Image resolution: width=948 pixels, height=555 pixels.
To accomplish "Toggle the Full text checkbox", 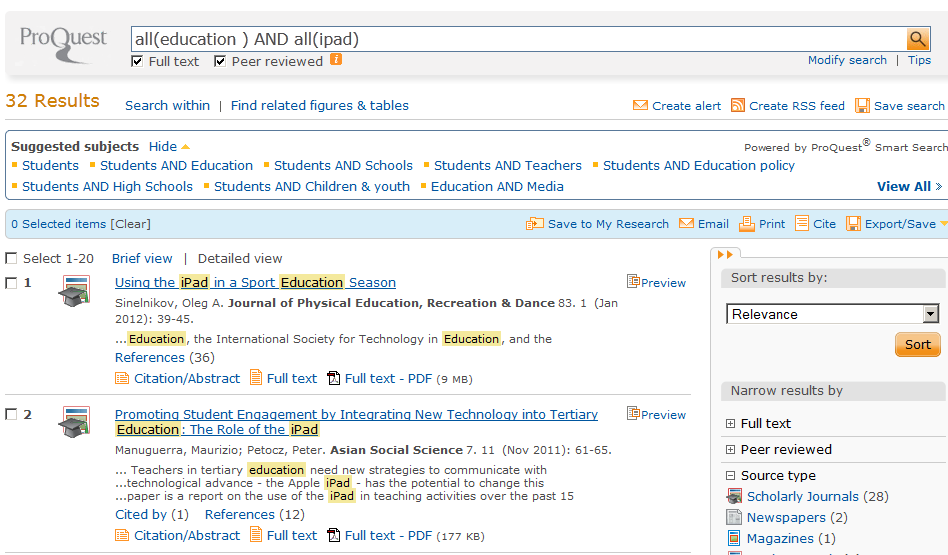I will click(x=137, y=61).
